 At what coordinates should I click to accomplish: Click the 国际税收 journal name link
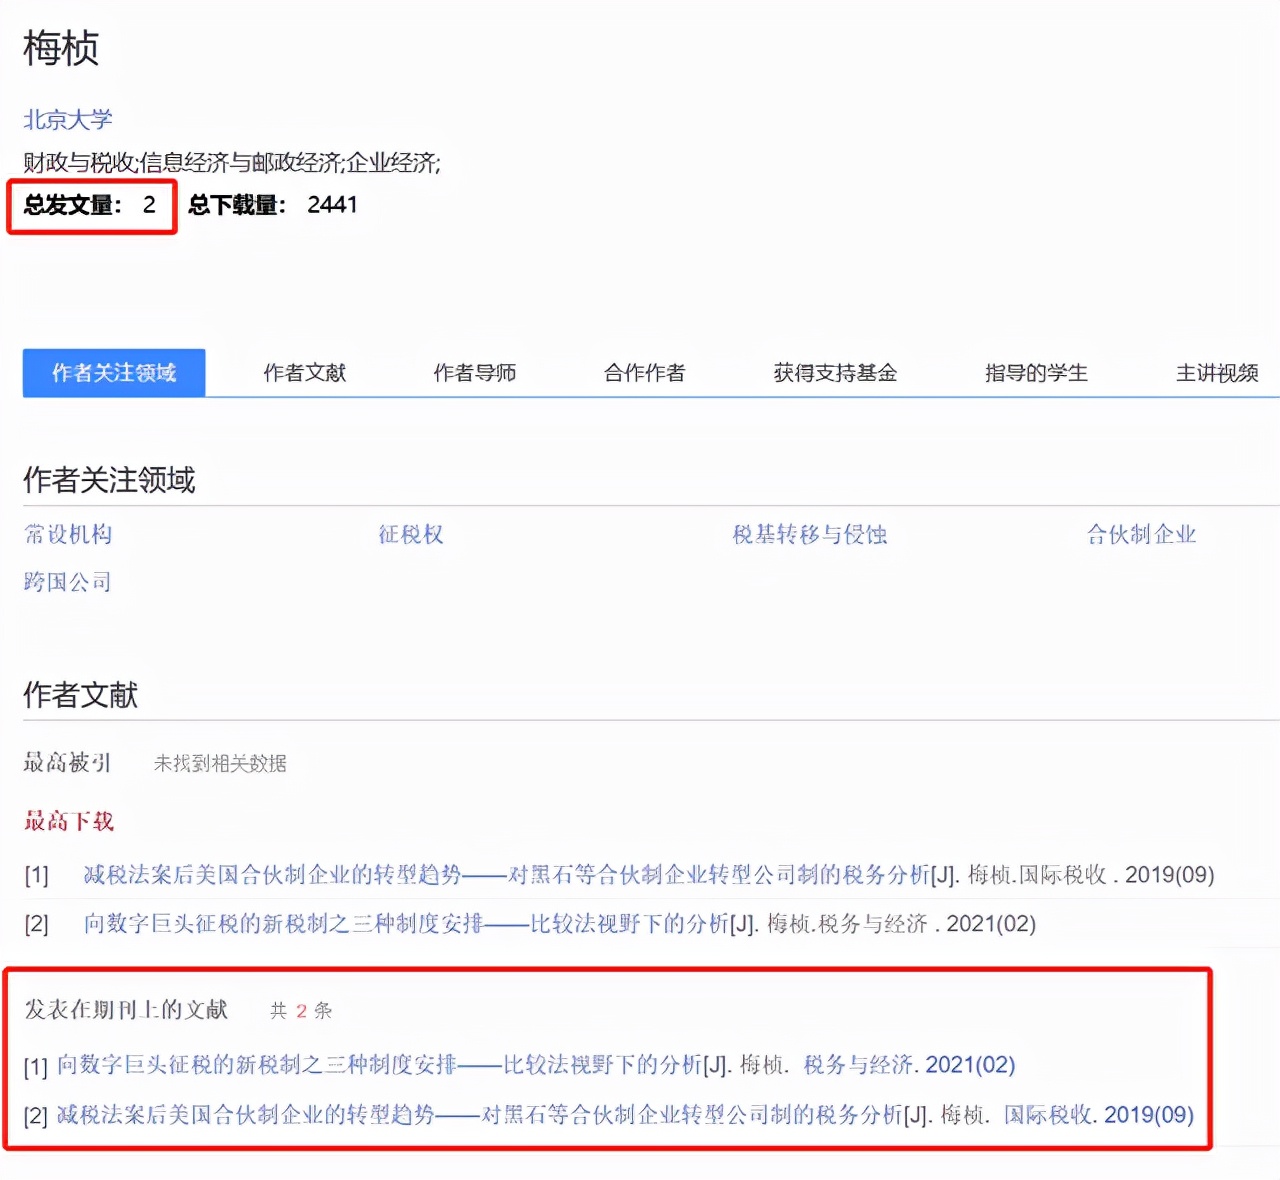1051,1115
